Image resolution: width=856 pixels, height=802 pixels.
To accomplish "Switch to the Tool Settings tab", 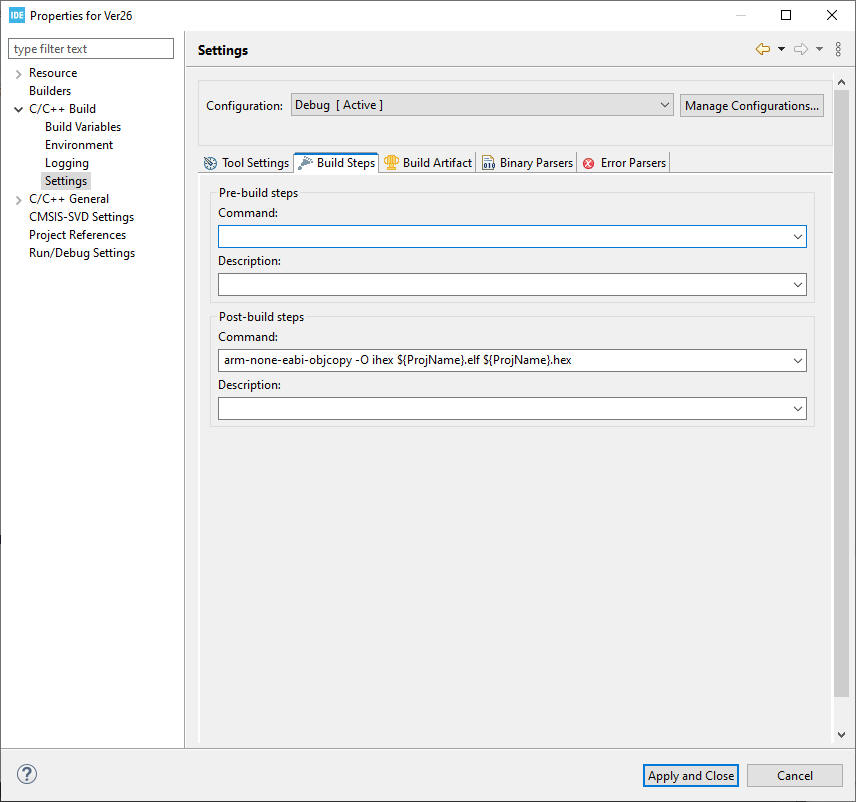I will [x=246, y=163].
